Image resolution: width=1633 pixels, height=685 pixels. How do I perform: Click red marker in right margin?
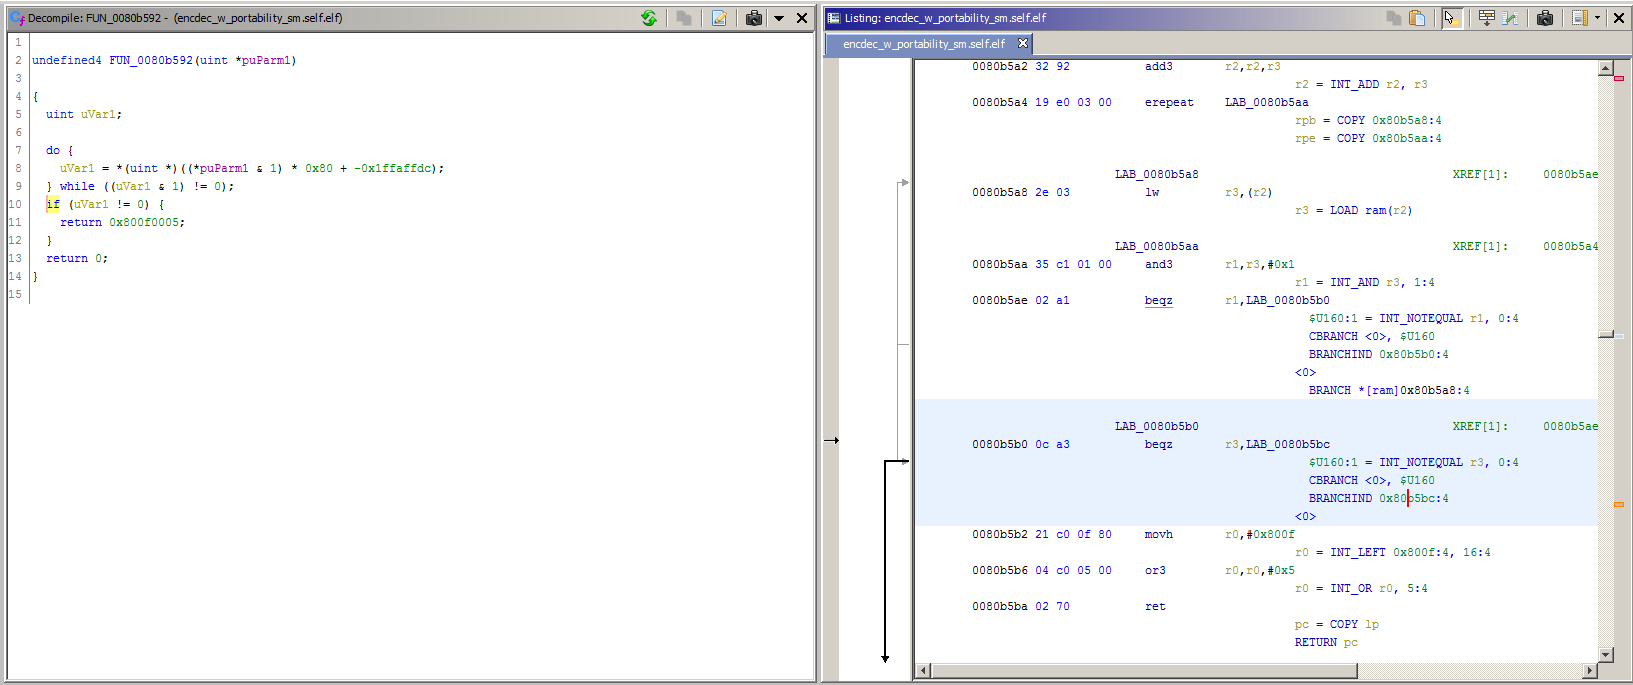(x=1619, y=78)
